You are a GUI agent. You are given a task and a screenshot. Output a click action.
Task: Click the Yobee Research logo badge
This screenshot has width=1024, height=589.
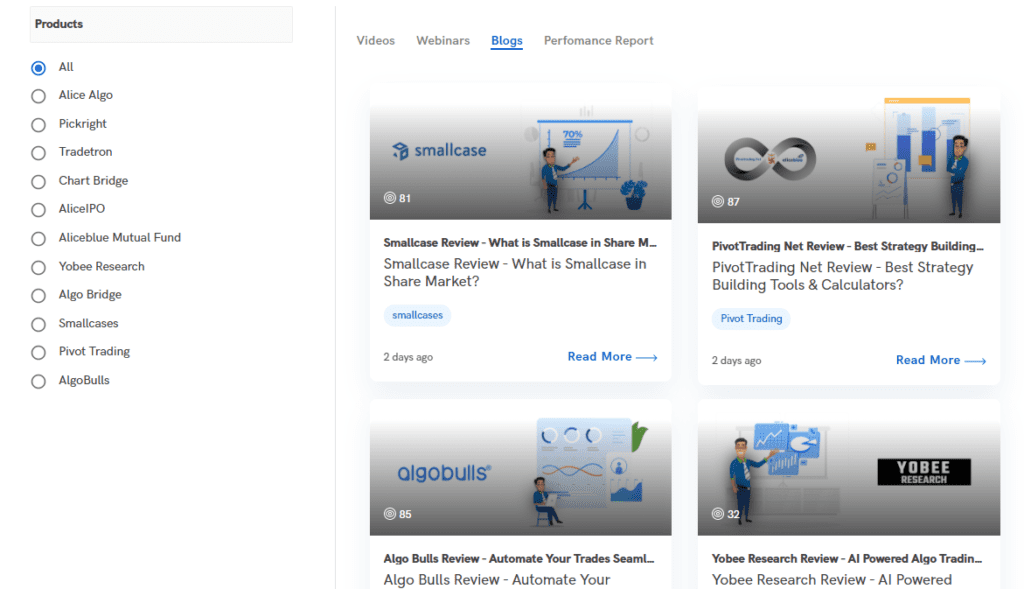click(924, 471)
